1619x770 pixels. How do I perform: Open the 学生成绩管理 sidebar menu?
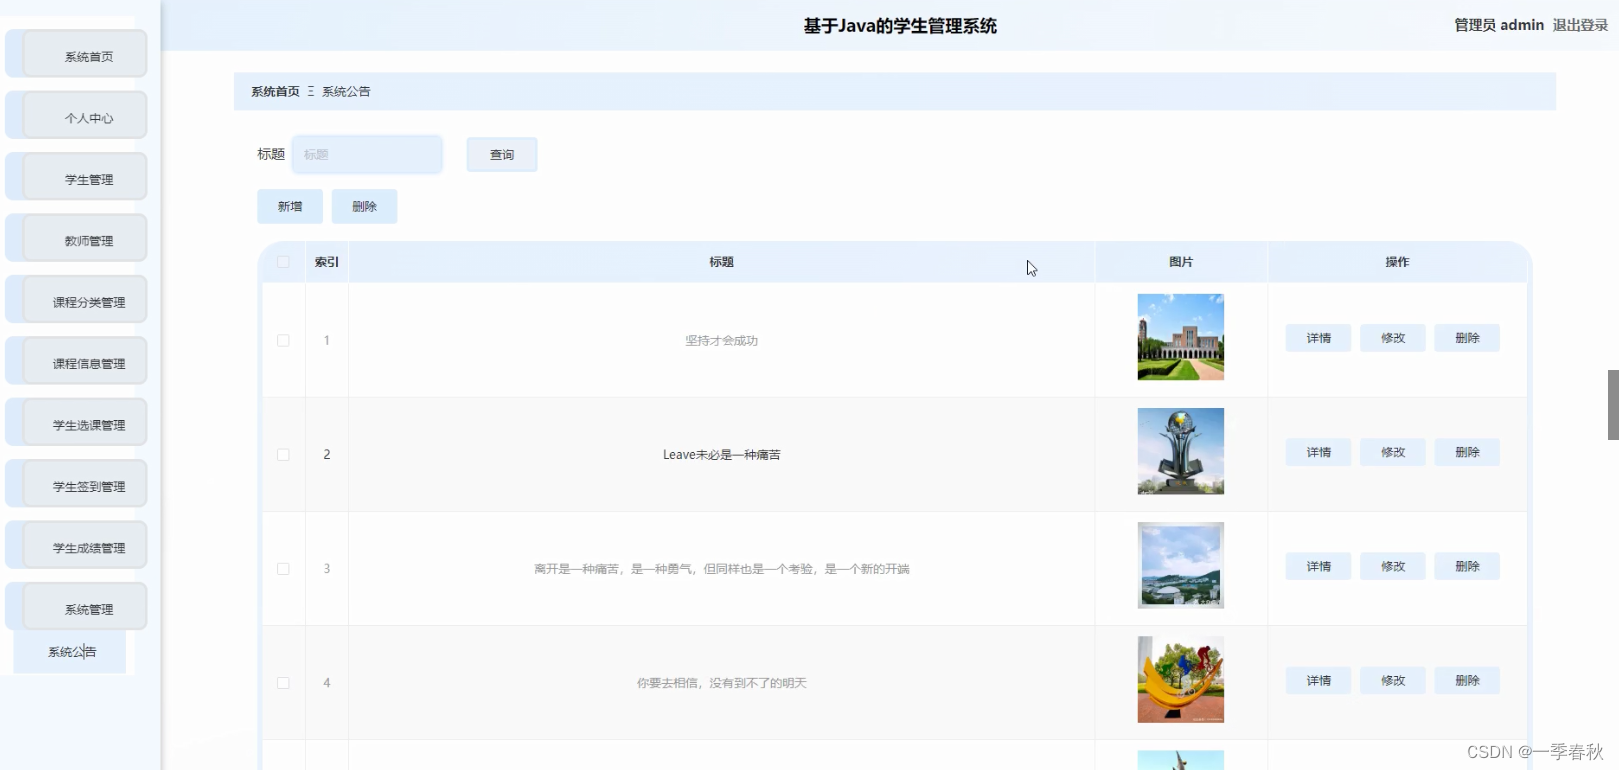77,547
